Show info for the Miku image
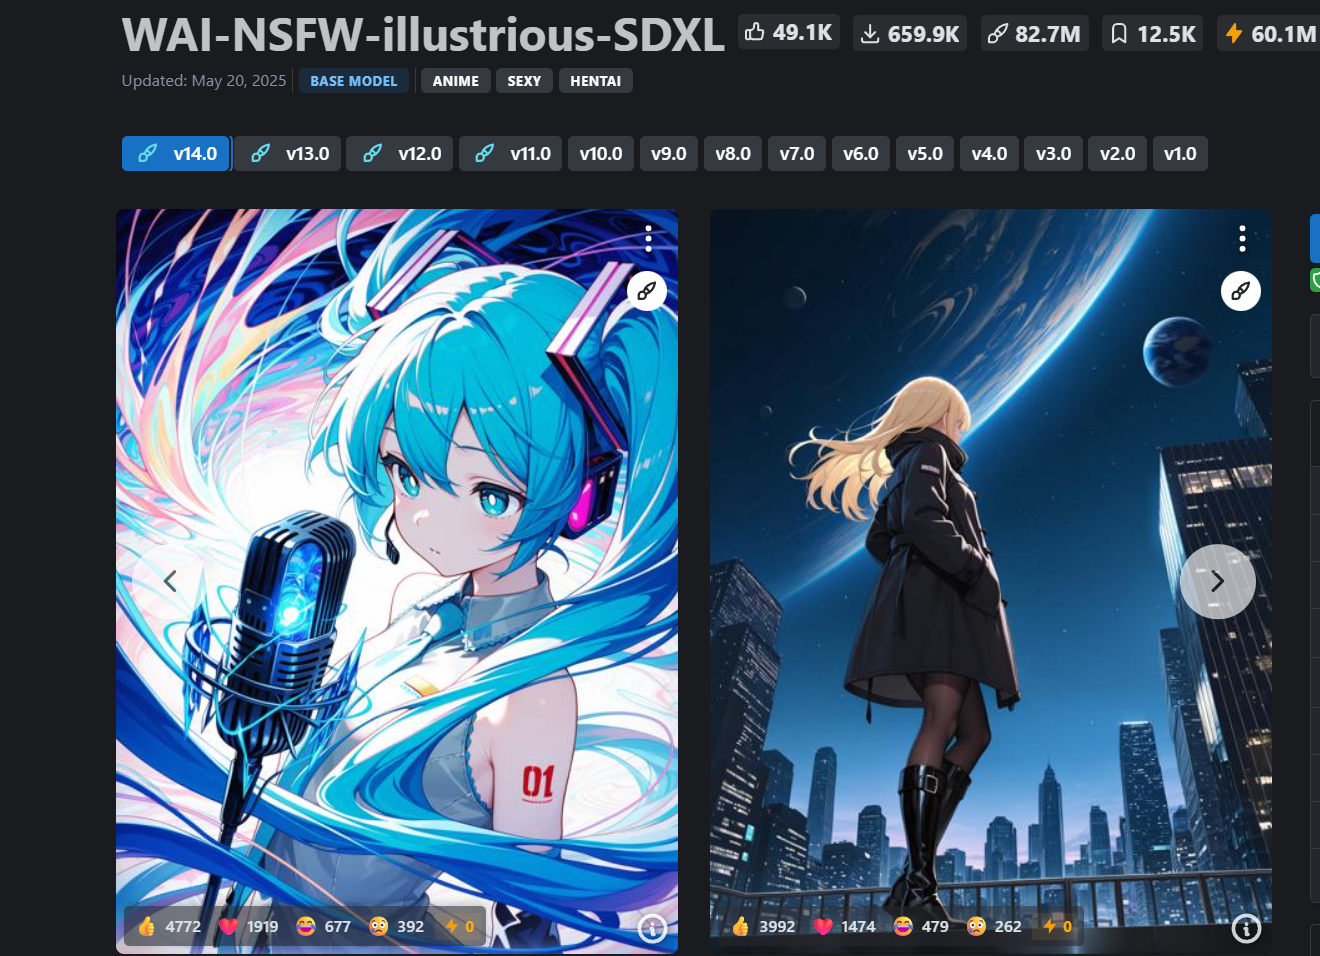 [652, 929]
